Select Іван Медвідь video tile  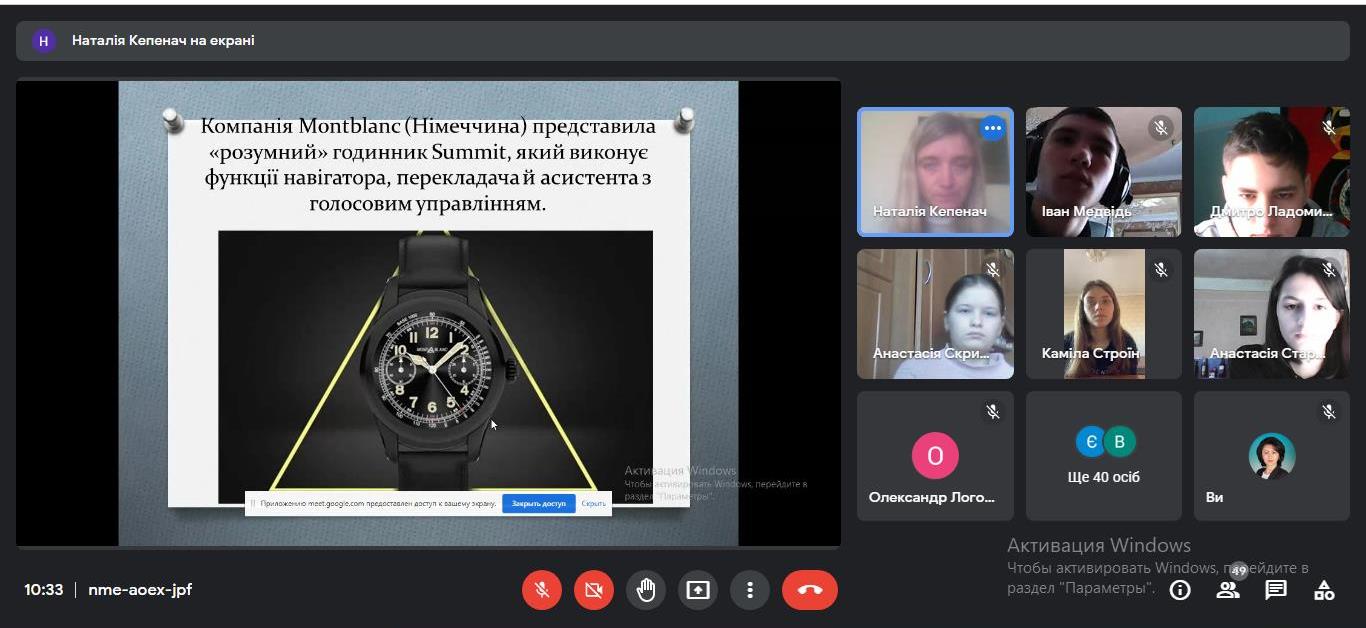1104,172
